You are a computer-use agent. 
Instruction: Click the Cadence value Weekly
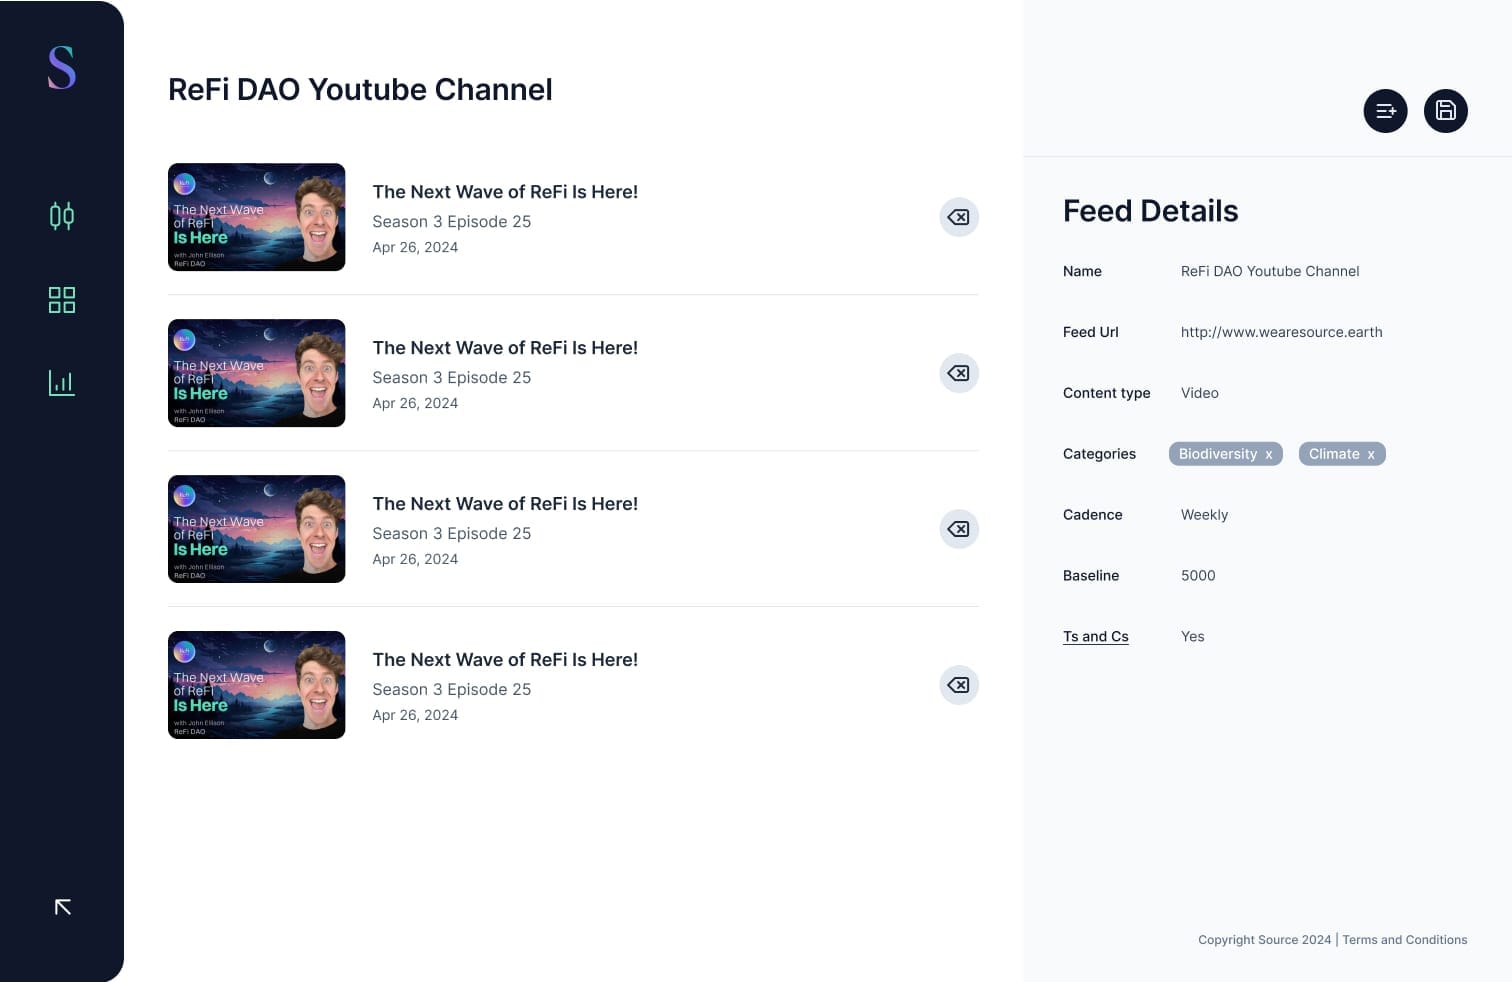[x=1204, y=515]
